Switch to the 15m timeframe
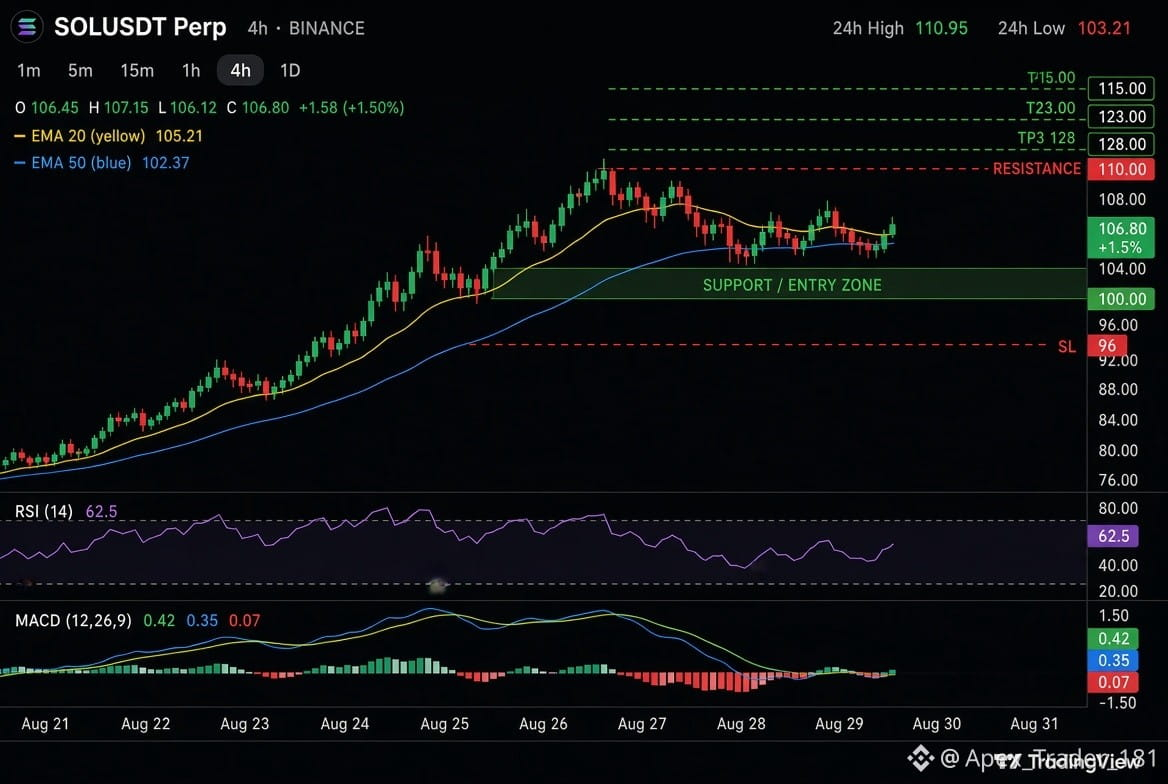Viewport: 1168px width, 784px height. click(x=137, y=71)
